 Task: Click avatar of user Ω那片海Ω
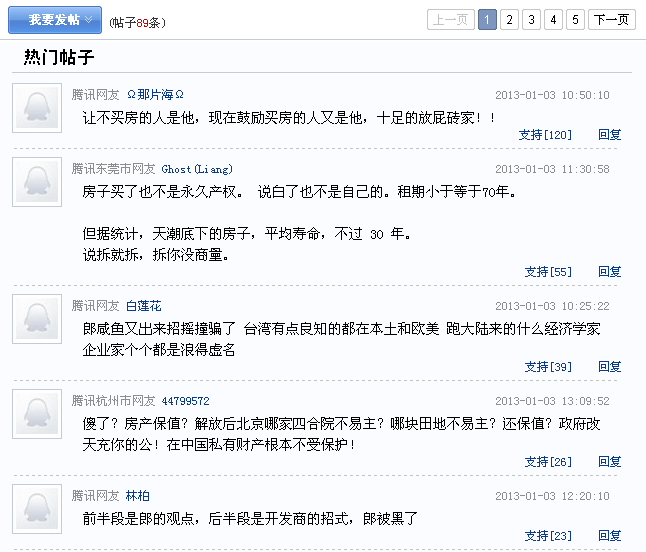(37, 108)
